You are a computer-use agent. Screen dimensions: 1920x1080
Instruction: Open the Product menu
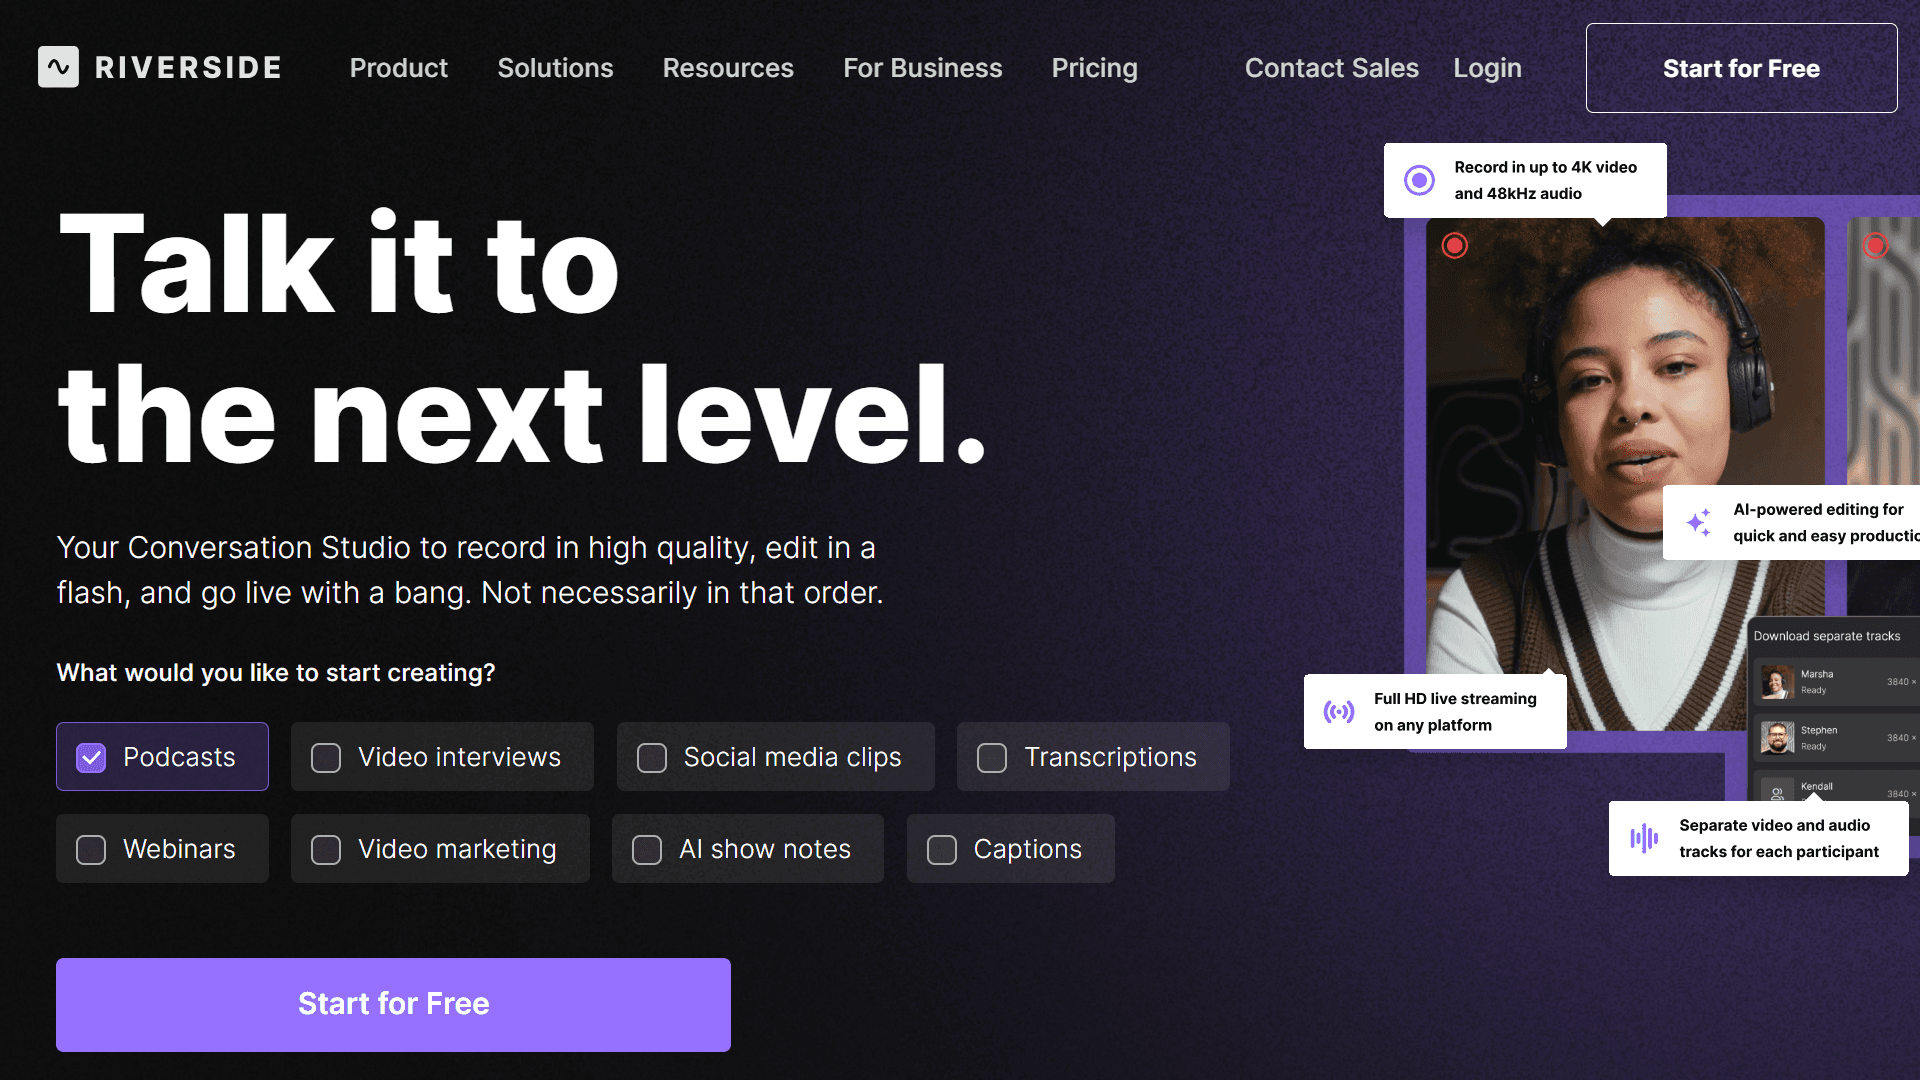pyautogui.click(x=398, y=68)
